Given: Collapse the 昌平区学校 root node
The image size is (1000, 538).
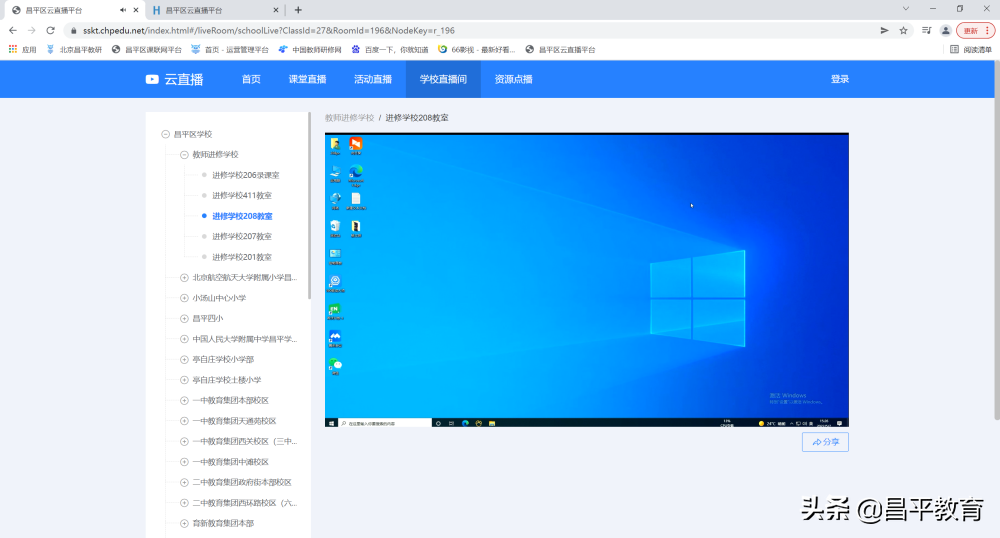Looking at the screenshot, I should pos(166,134).
